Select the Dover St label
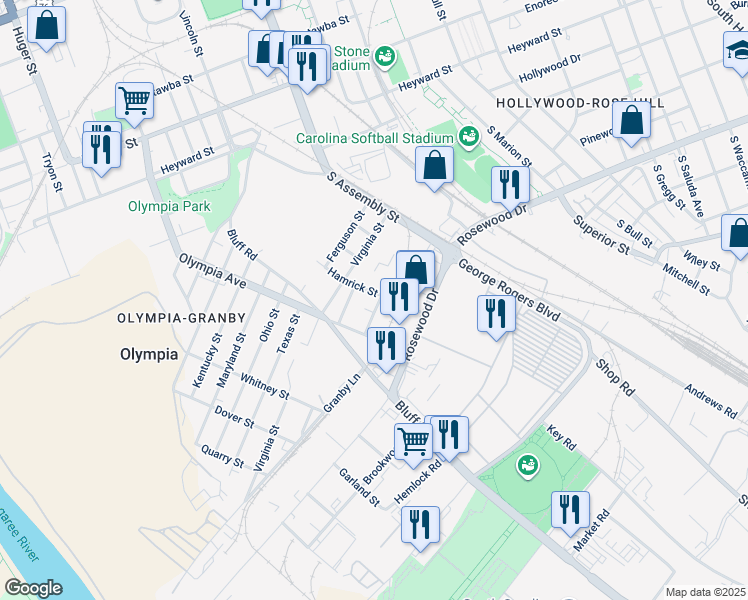The image size is (748, 600). click(234, 417)
